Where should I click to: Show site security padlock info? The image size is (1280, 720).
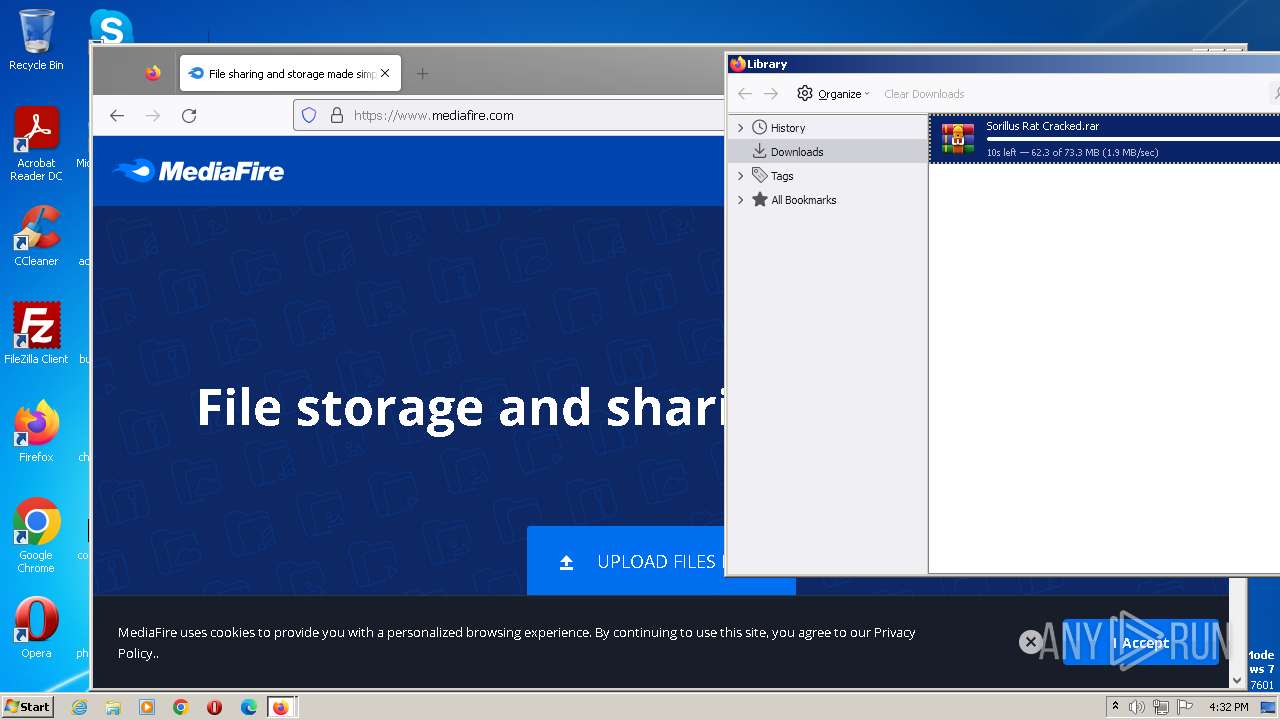tap(336, 115)
